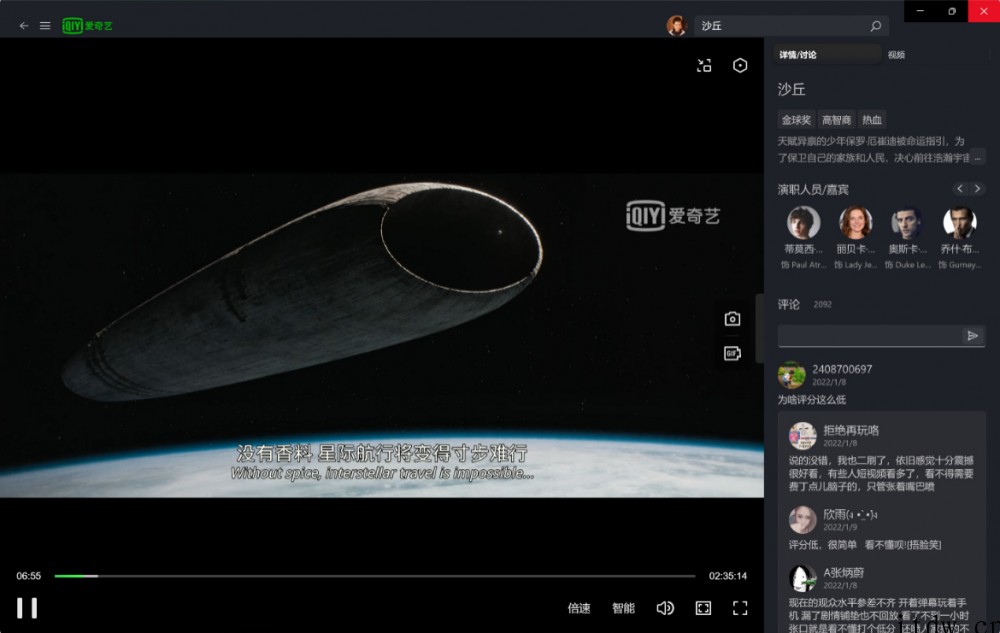This screenshot has height=633, width=1000.
Task: Click the username 拒绝再玩咯
Action: coord(851,430)
